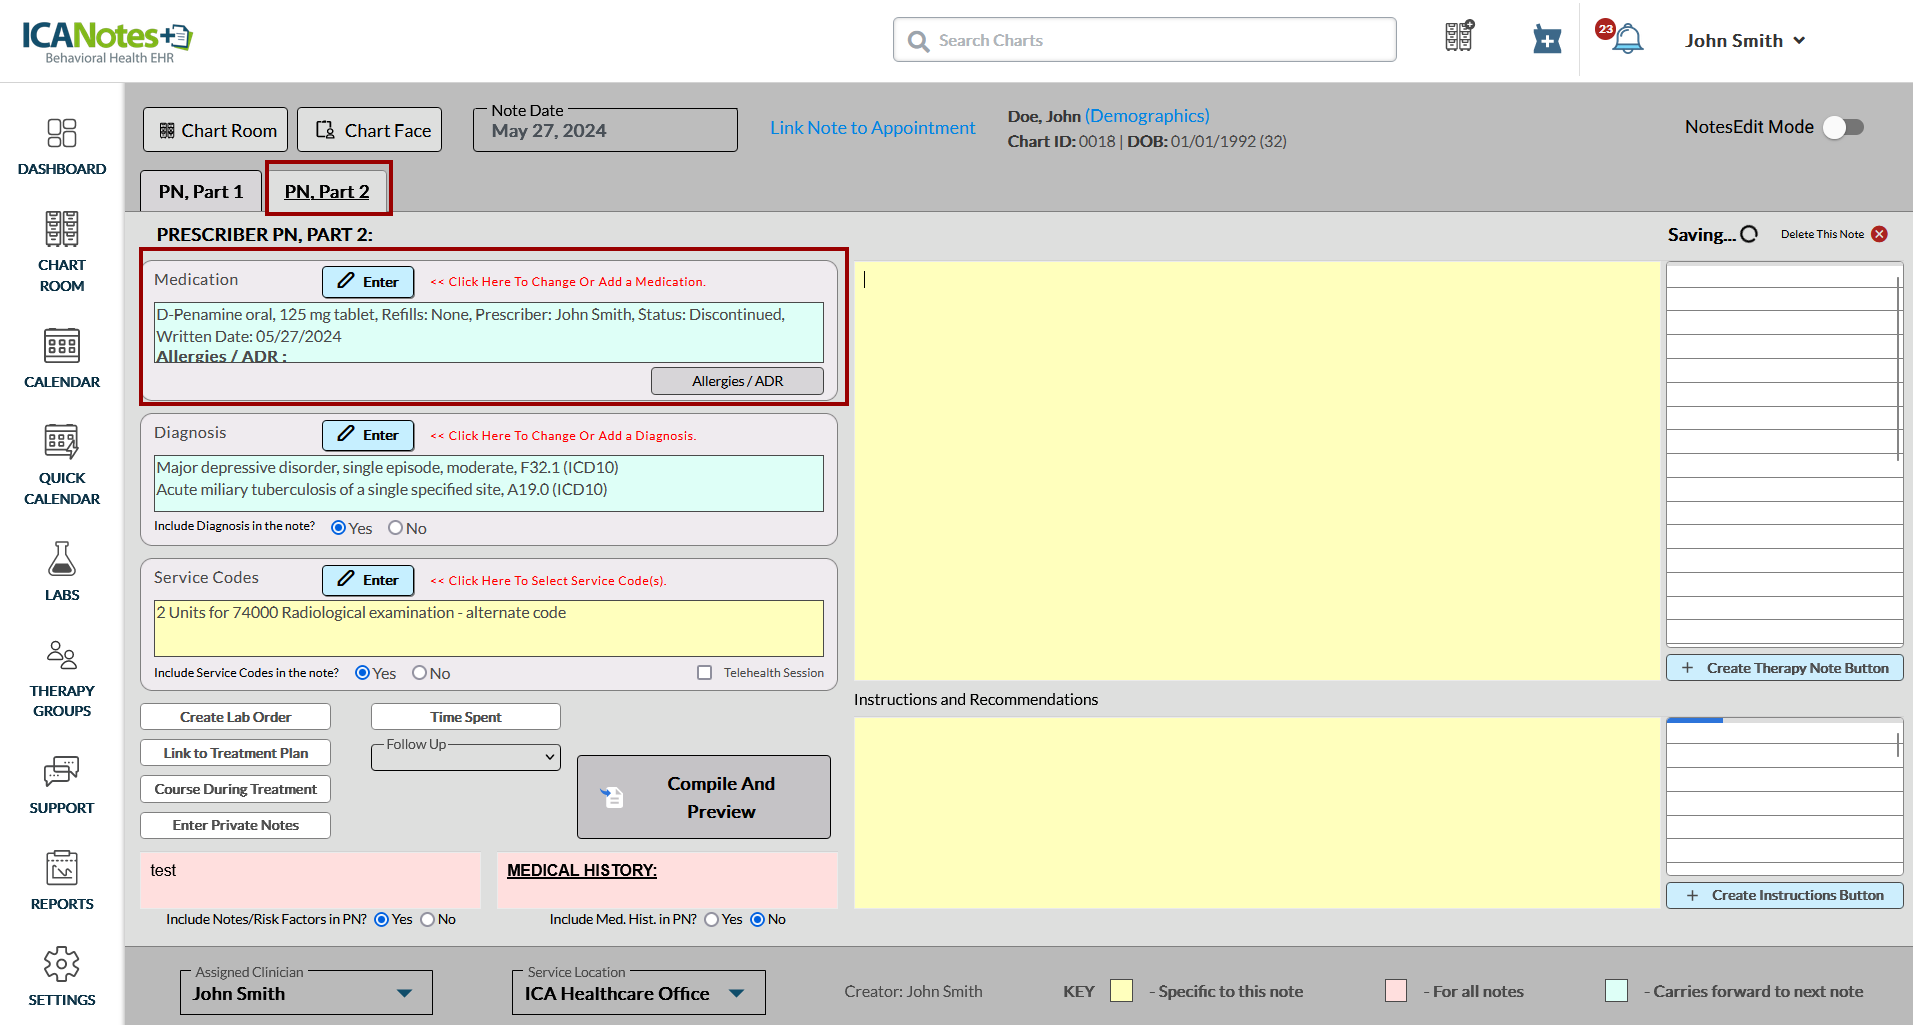
Task: Click the Search Charts input field
Action: [x=1144, y=40]
